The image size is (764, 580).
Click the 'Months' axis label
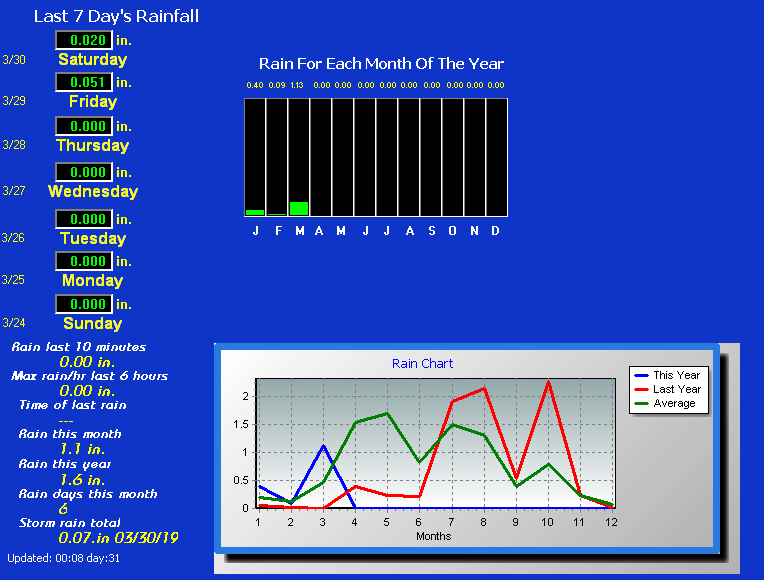point(434,536)
